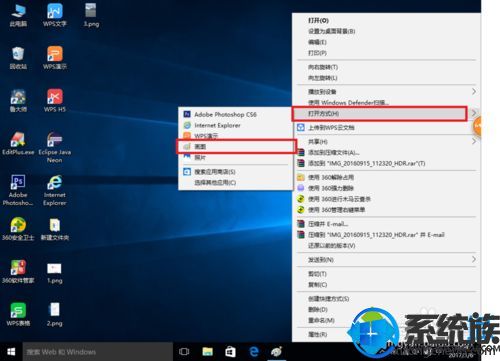Choose 删除(D) in the context menu
The height and width of the screenshot is (361, 500).
[x=387, y=310]
